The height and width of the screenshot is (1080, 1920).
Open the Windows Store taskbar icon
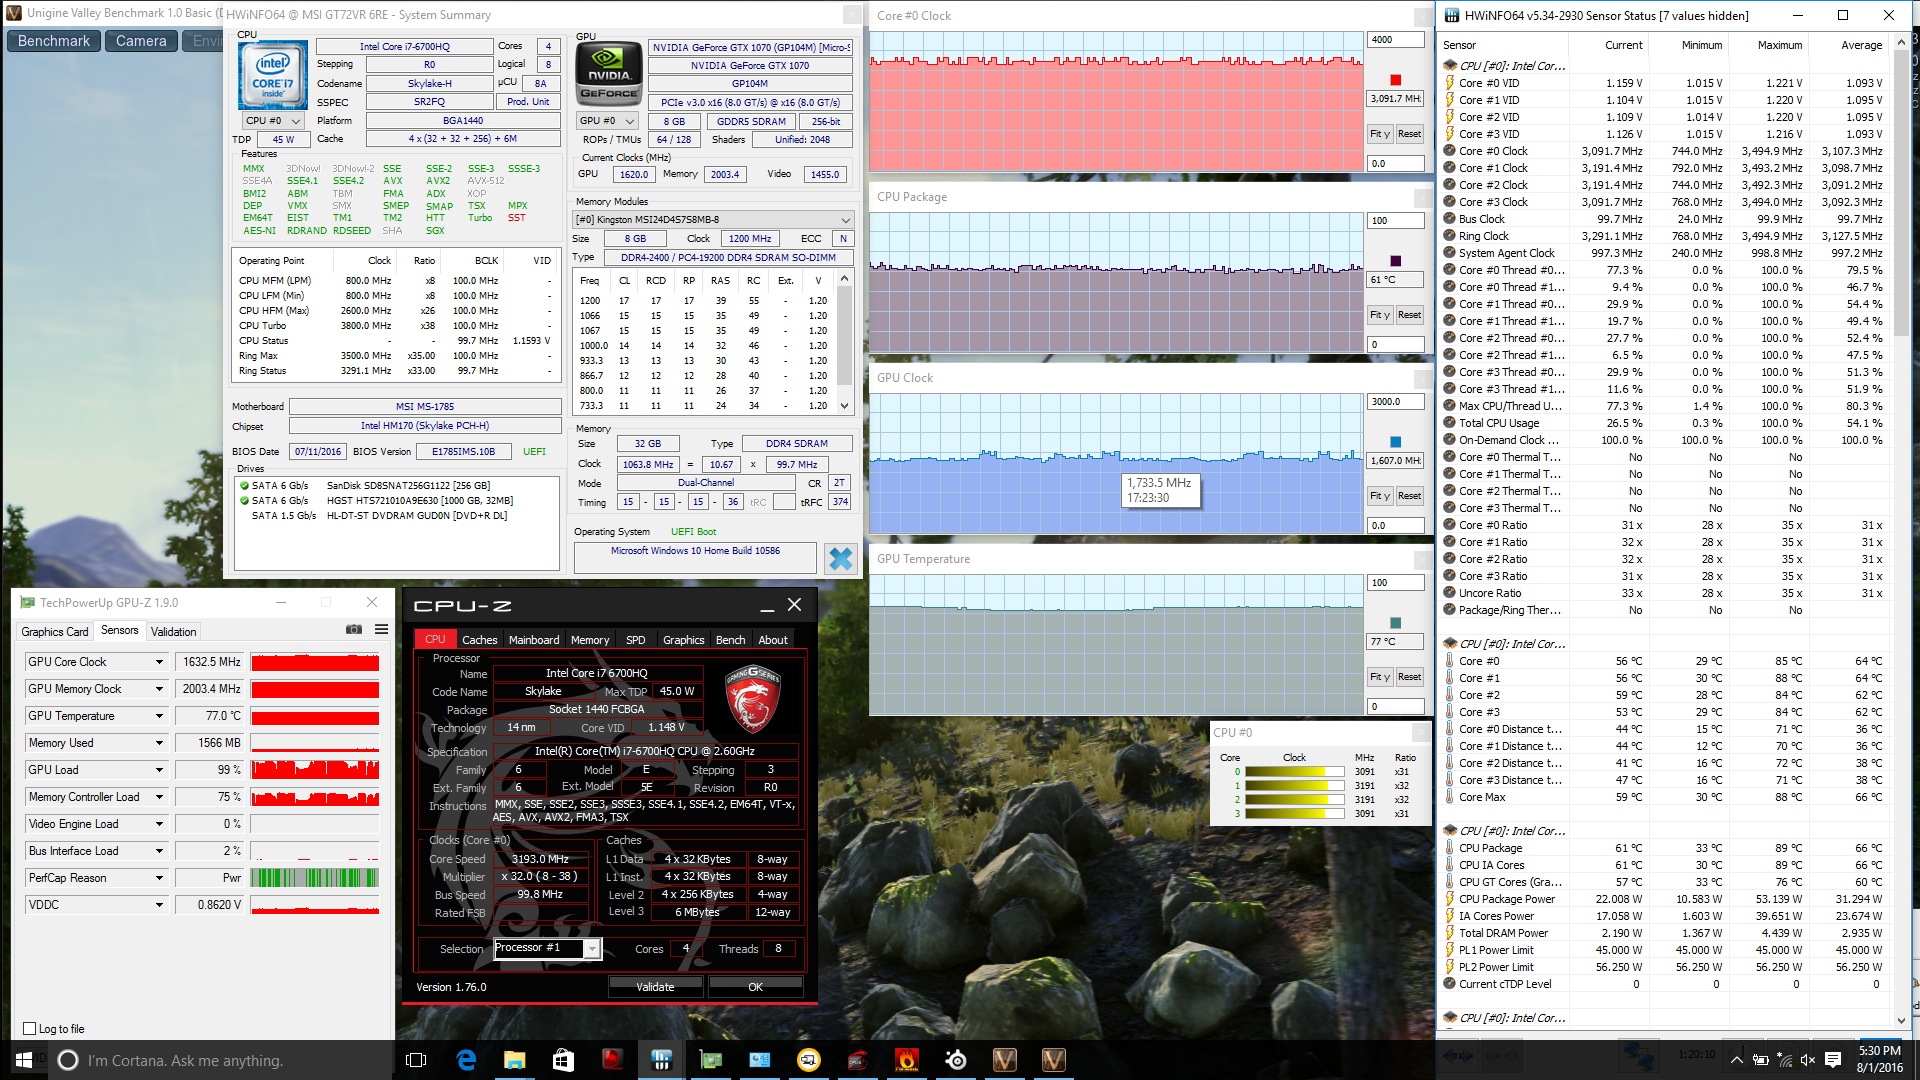tap(563, 1060)
